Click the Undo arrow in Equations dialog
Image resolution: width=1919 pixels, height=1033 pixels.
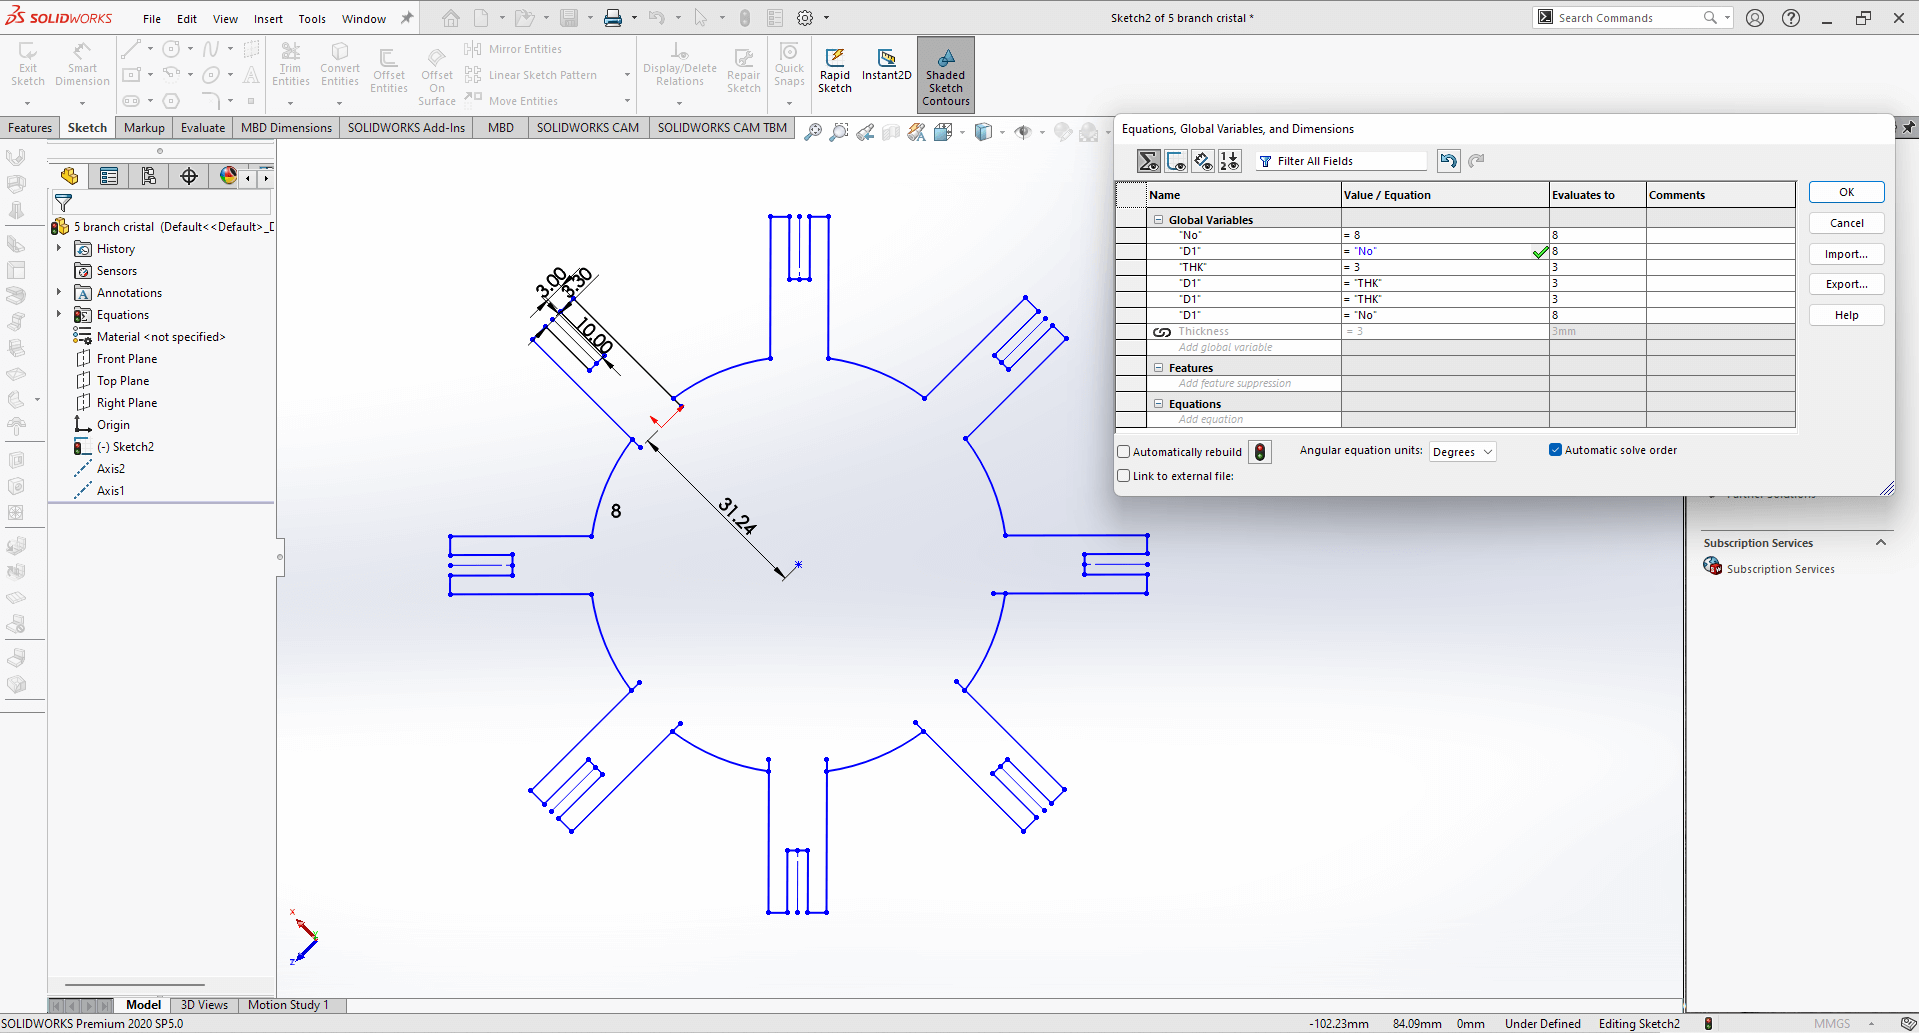pyautogui.click(x=1448, y=161)
